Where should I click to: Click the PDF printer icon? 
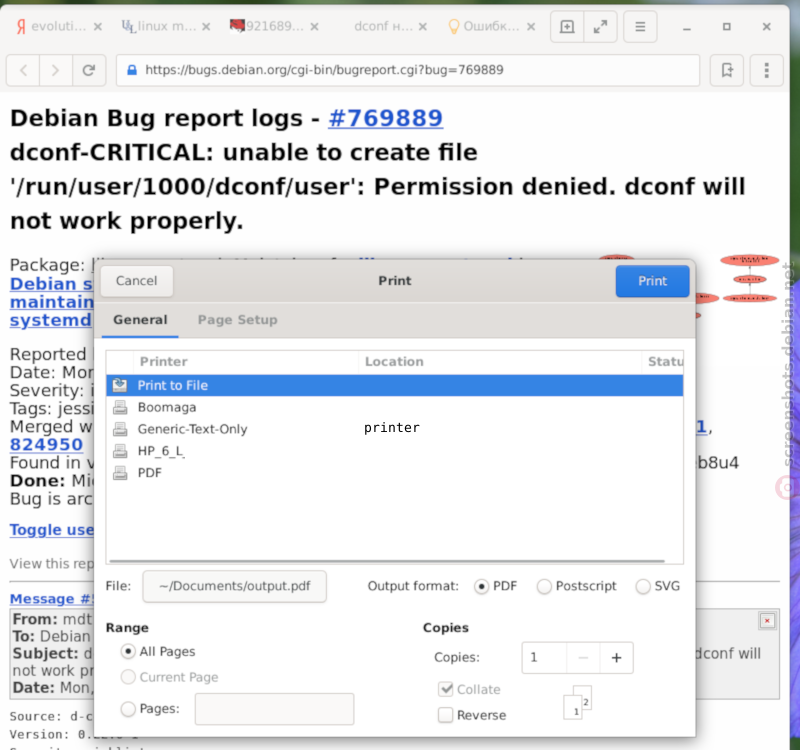(120, 473)
